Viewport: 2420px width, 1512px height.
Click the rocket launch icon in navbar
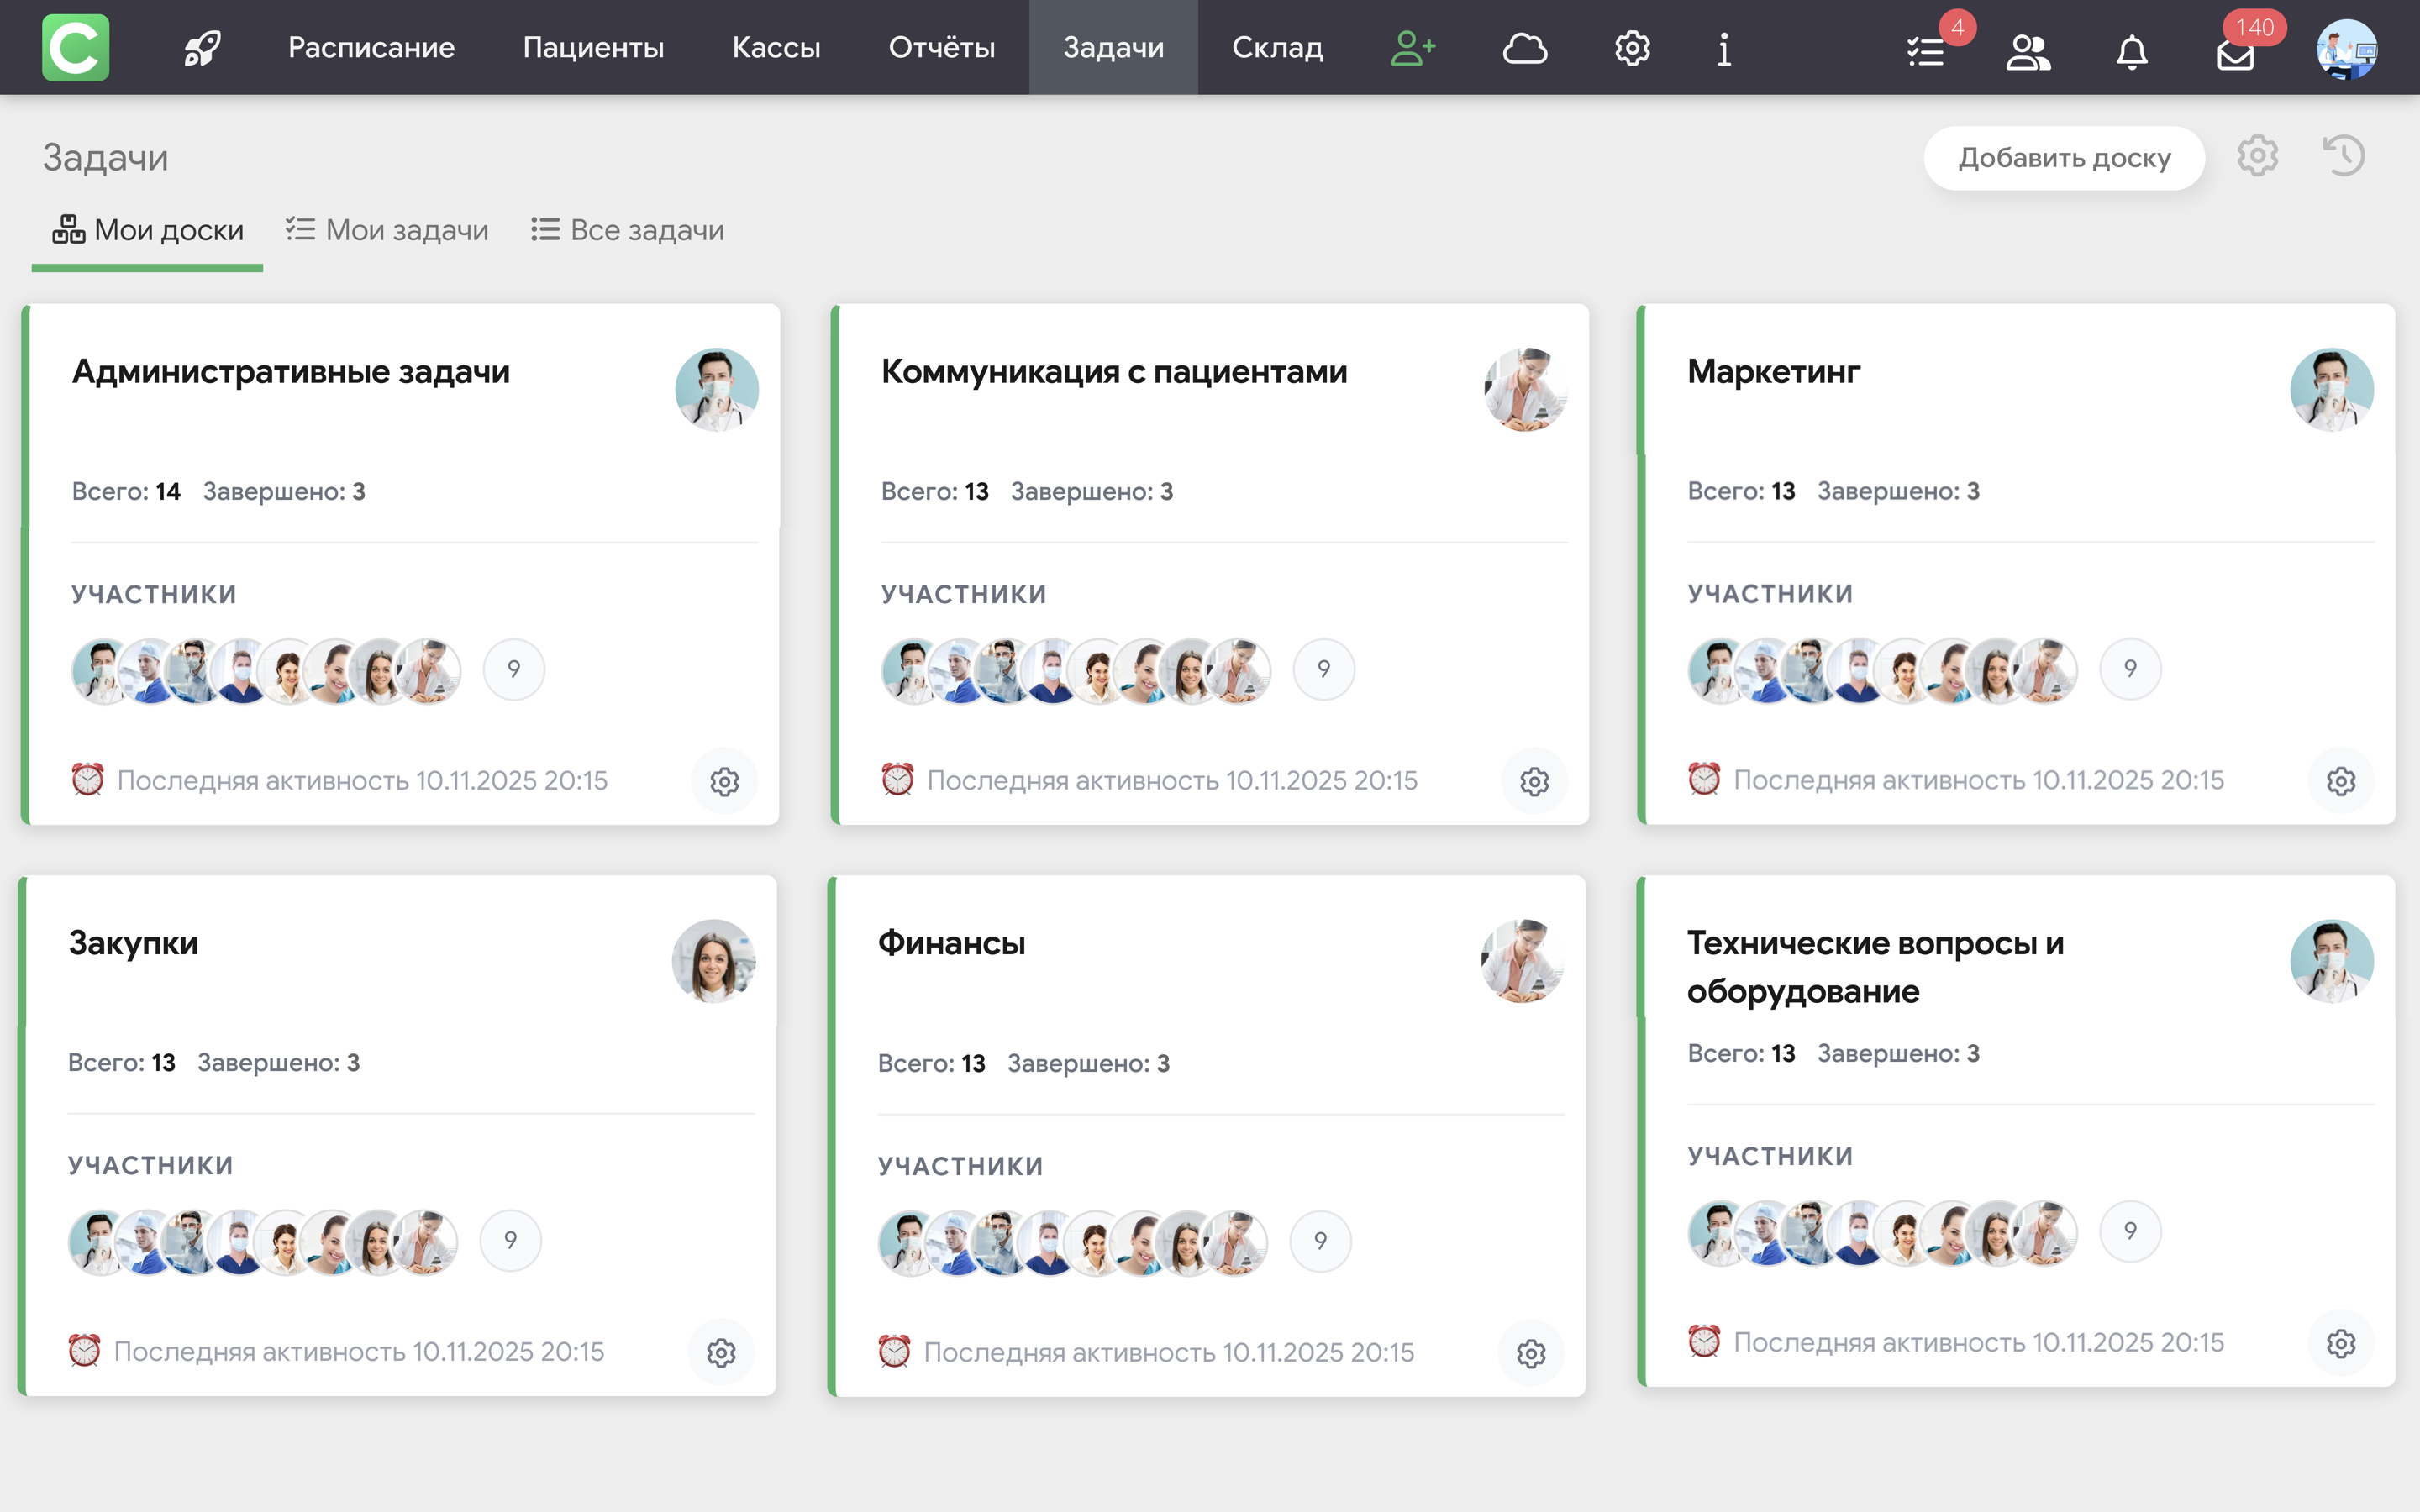click(202, 48)
